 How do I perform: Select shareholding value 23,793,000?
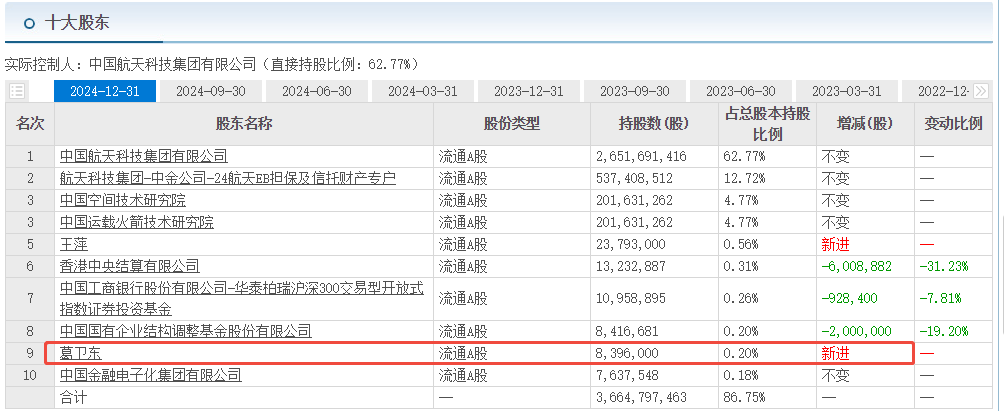pyautogui.click(x=630, y=244)
